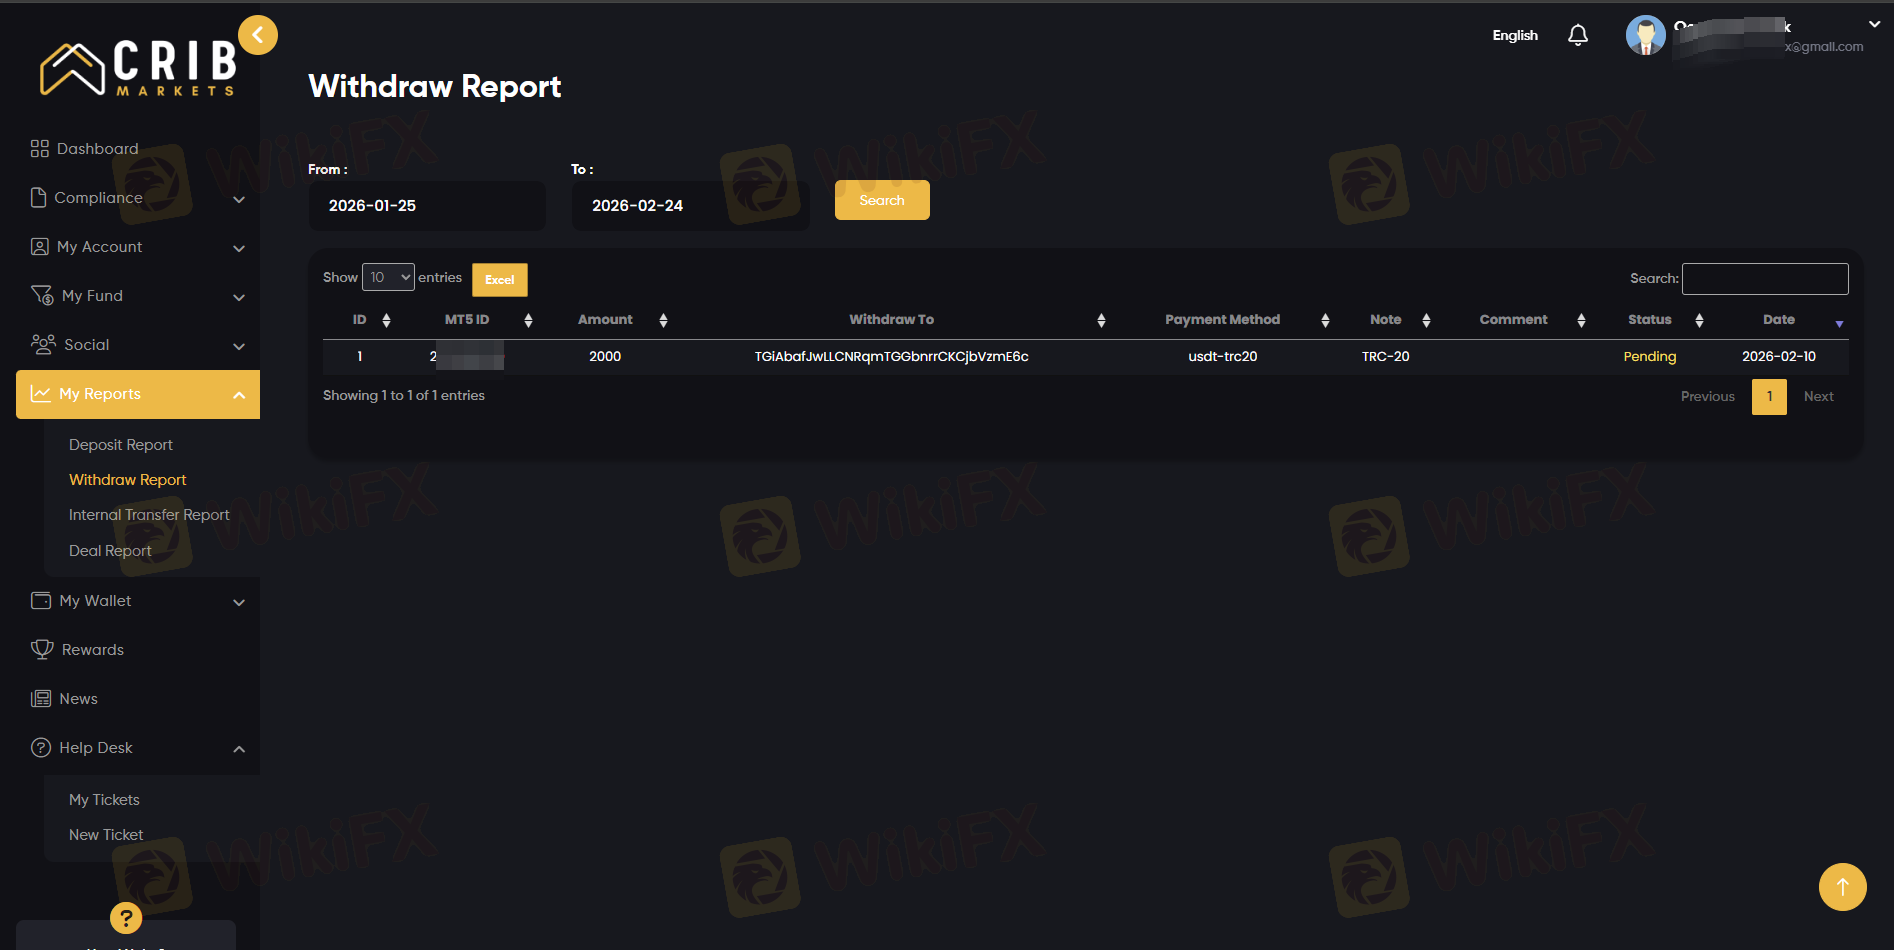Collapse the My Reports menu chevron
The height and width of the screenshot is (950, 1894).
pos(239,395)
